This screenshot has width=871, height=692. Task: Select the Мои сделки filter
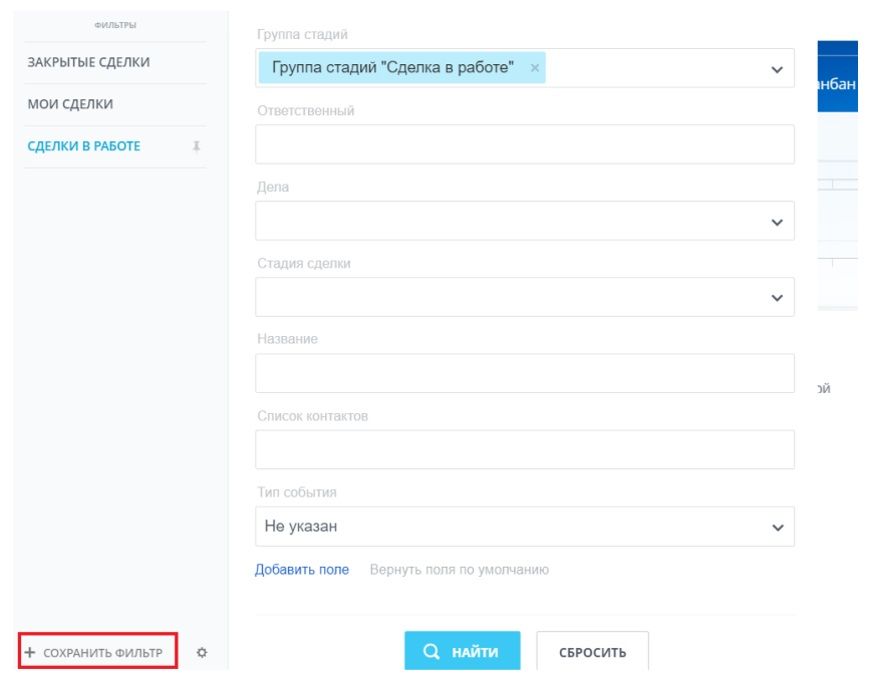pyautogui.click(x=71, y=104)
